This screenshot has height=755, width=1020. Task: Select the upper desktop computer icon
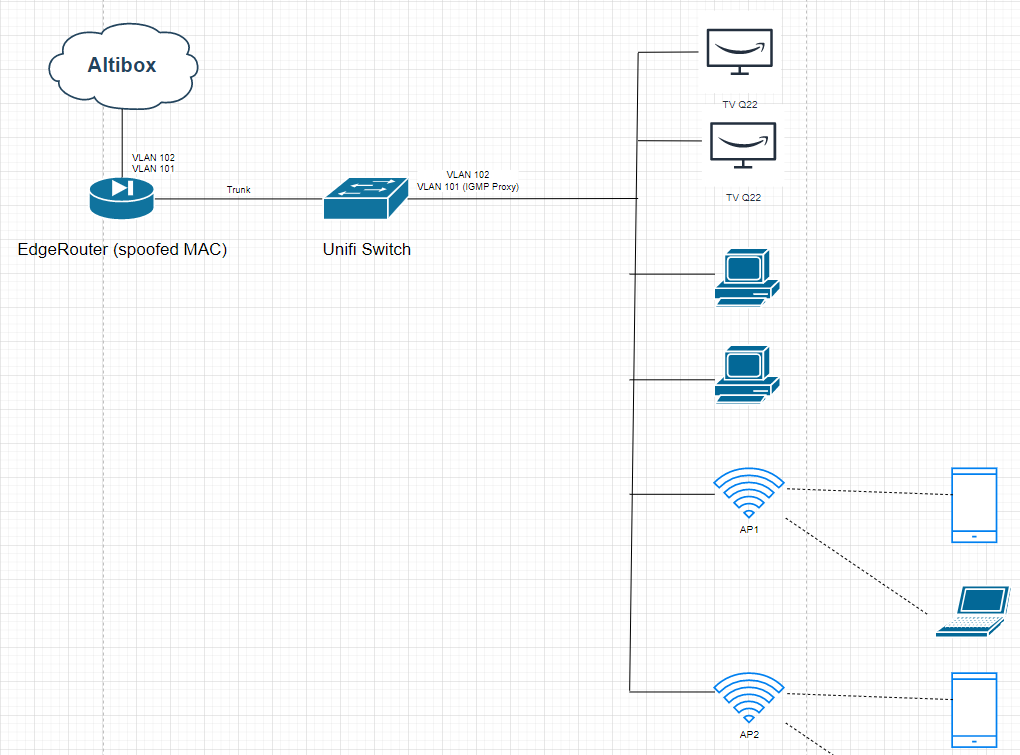click(747, 278)
